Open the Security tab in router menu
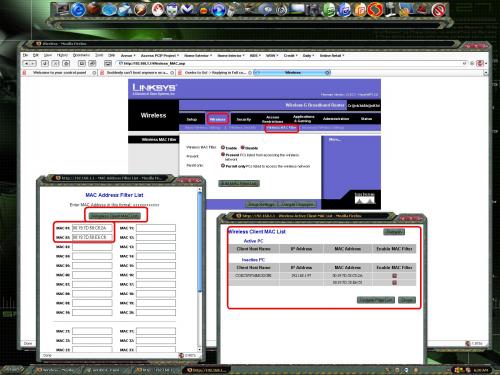 pyautogui.click(x=244, y=119)
